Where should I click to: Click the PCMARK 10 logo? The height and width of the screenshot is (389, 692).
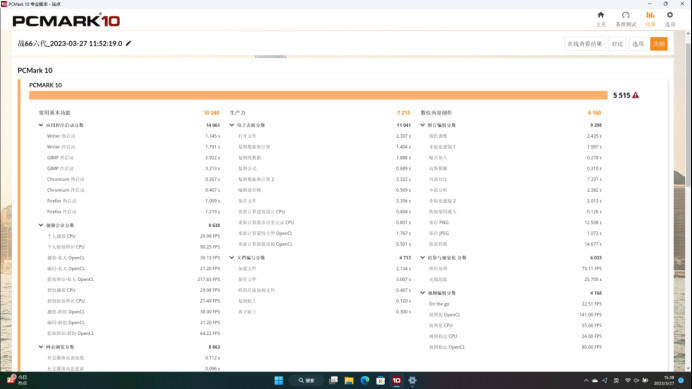pyautogui.click(x=66, y=20)
